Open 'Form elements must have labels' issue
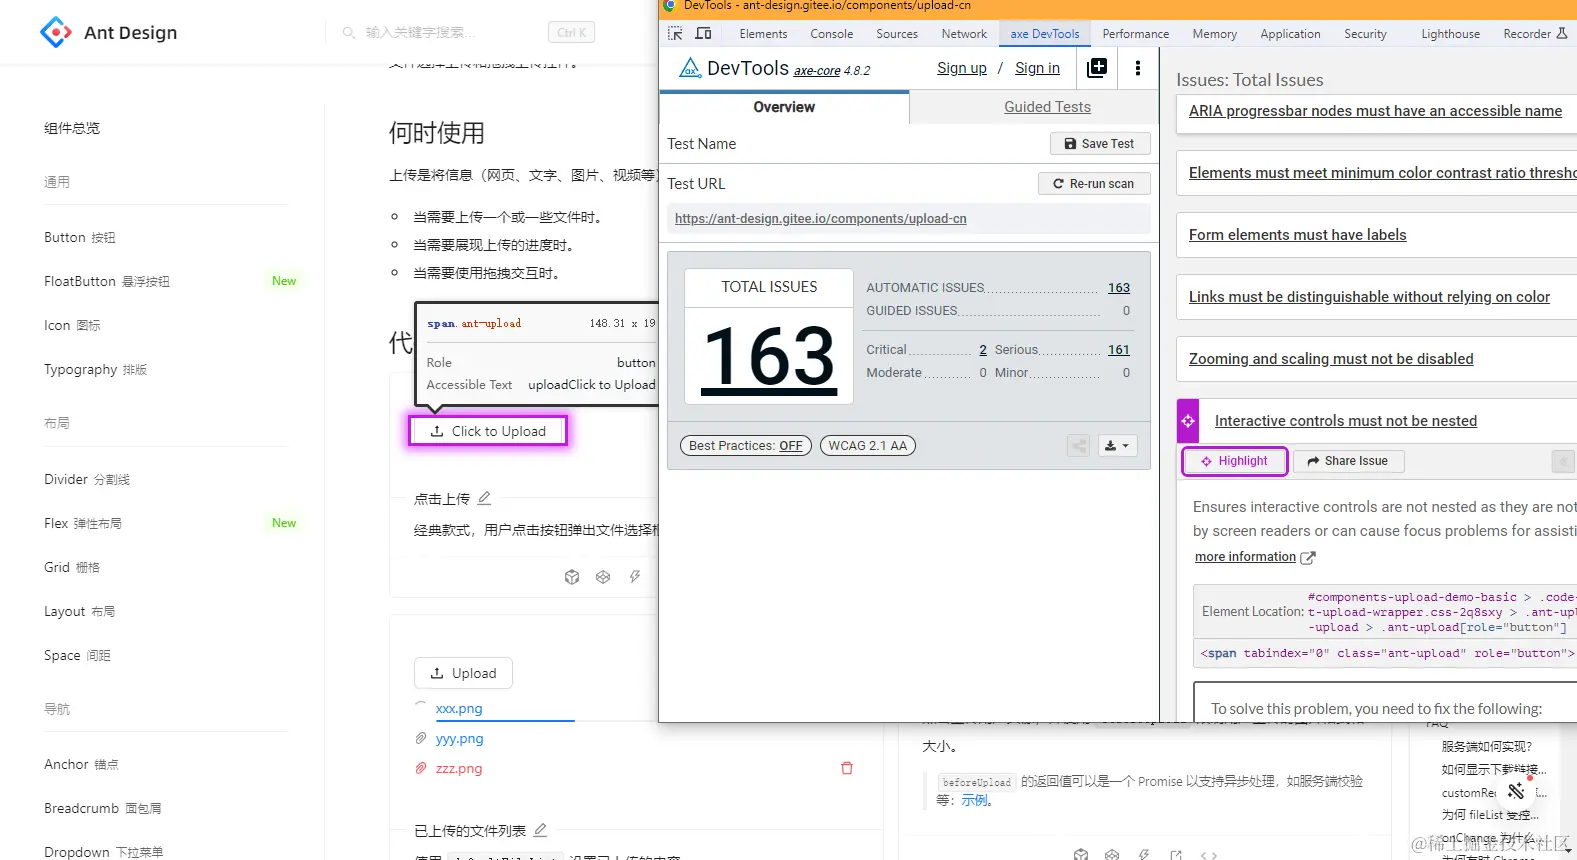Screen dimensions: 1577x860 [1297, 235]
